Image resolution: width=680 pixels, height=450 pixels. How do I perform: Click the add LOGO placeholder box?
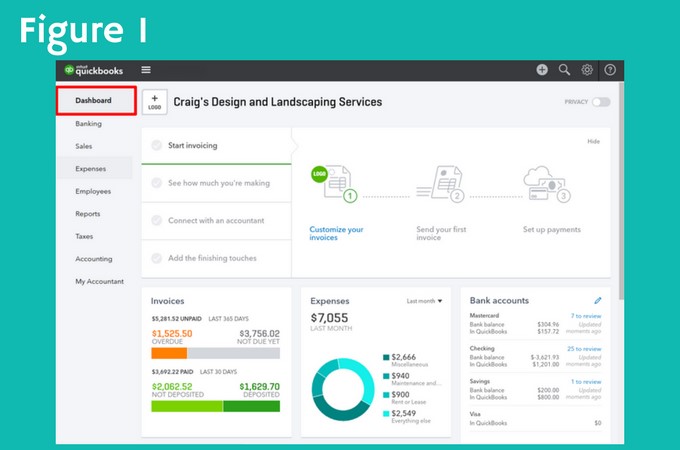[x=155, y=102]
